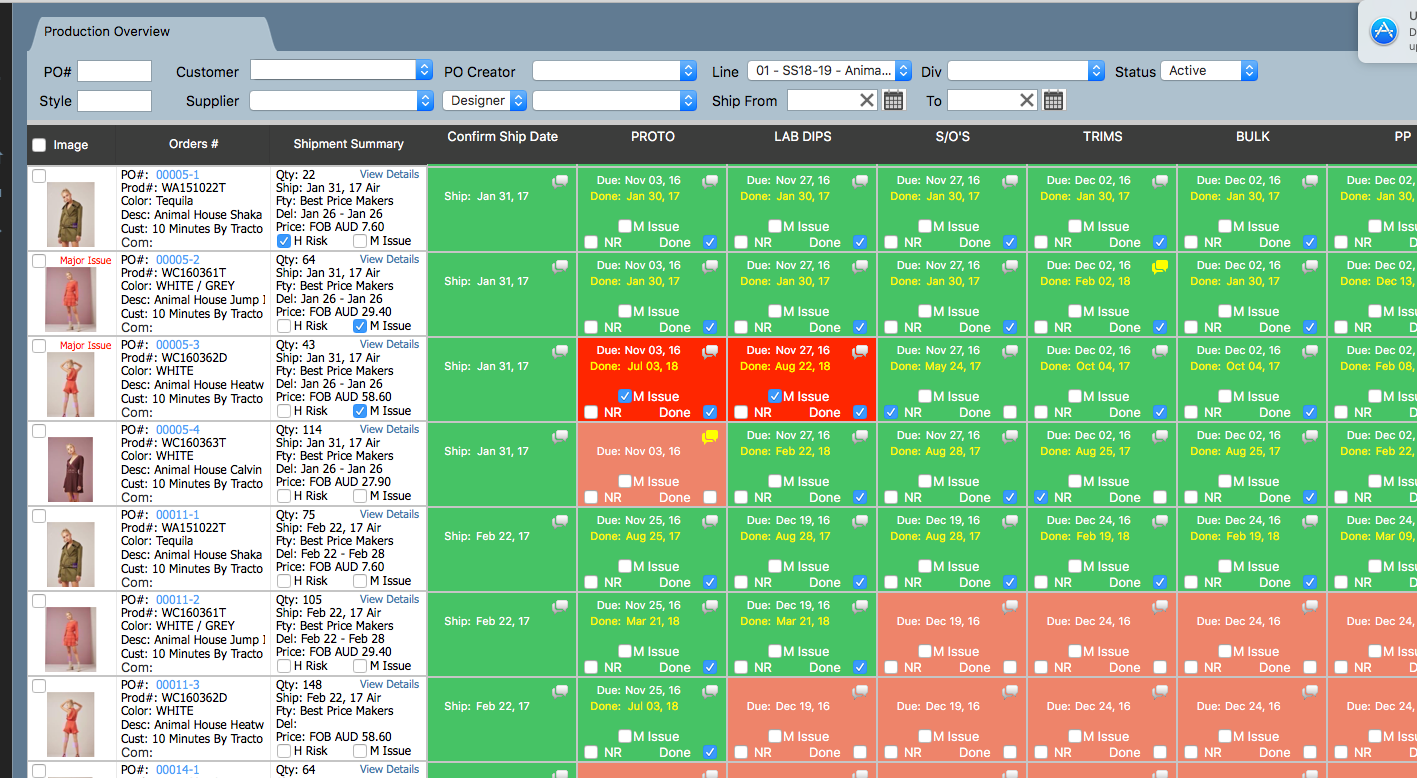The image size is (1417, 778).
Task: Open PROTO comment bubble for PO 00005-3
Action: click(710, 351)
